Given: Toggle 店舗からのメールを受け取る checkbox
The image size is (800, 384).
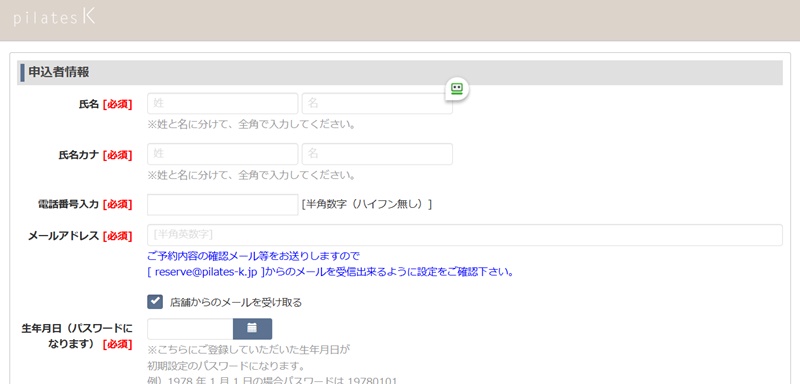Looking at the screenshot, I should click(155, 302).
